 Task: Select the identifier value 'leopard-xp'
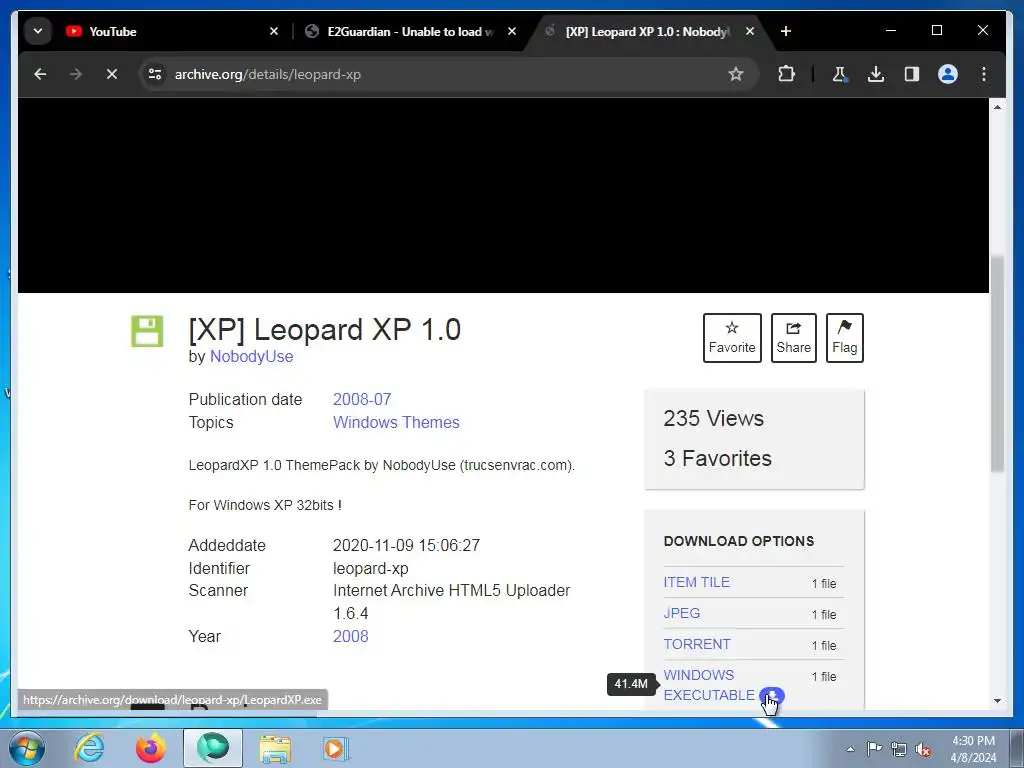[x=370, y=568]
